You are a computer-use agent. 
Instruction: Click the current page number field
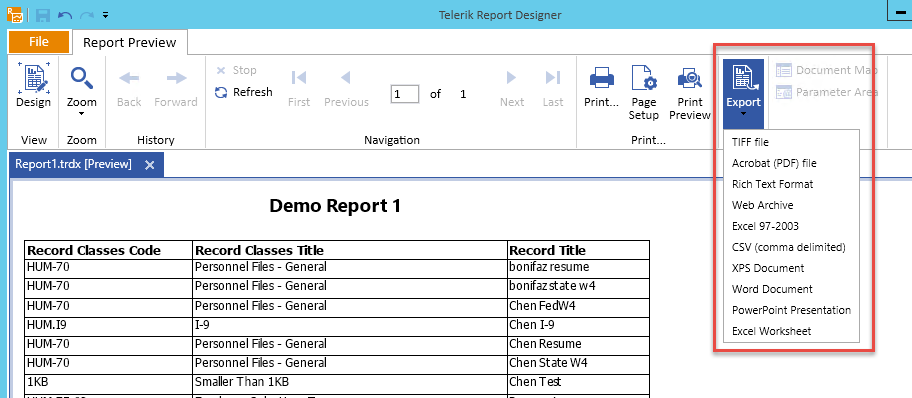(405, 94)
